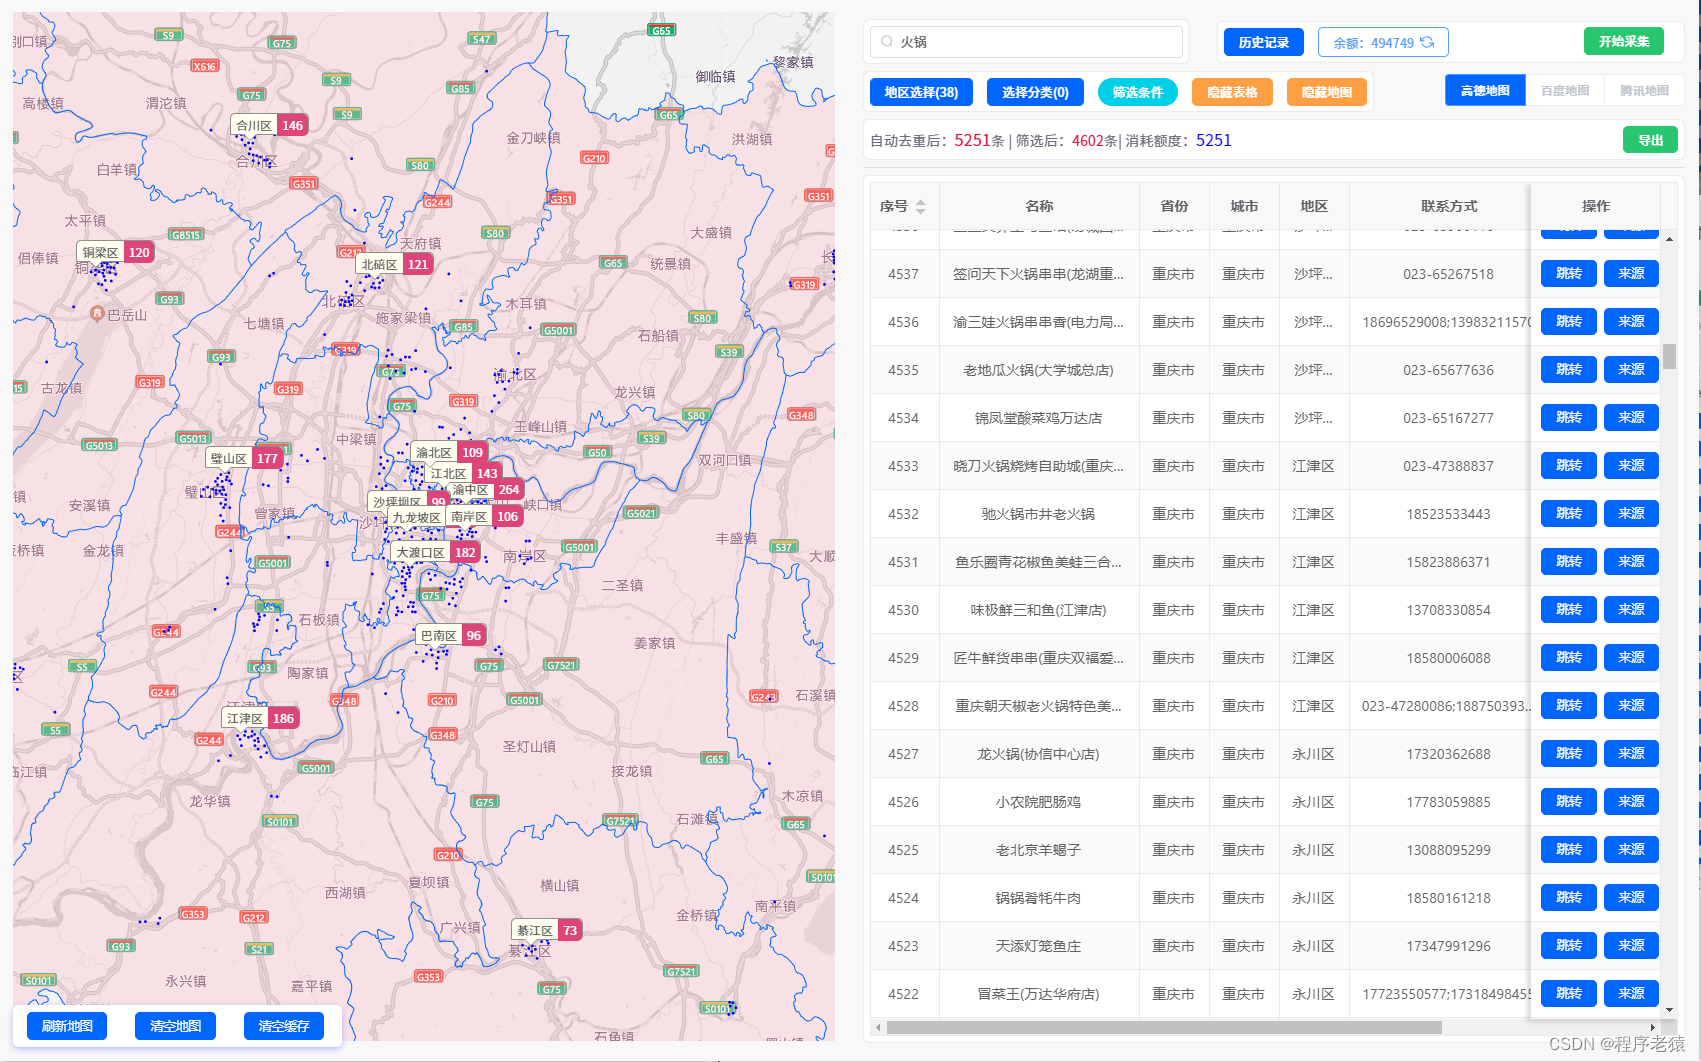1701x1062 pixels.
Task: Click 来源 for row 4529
Action: click(x=1631, y=657)
